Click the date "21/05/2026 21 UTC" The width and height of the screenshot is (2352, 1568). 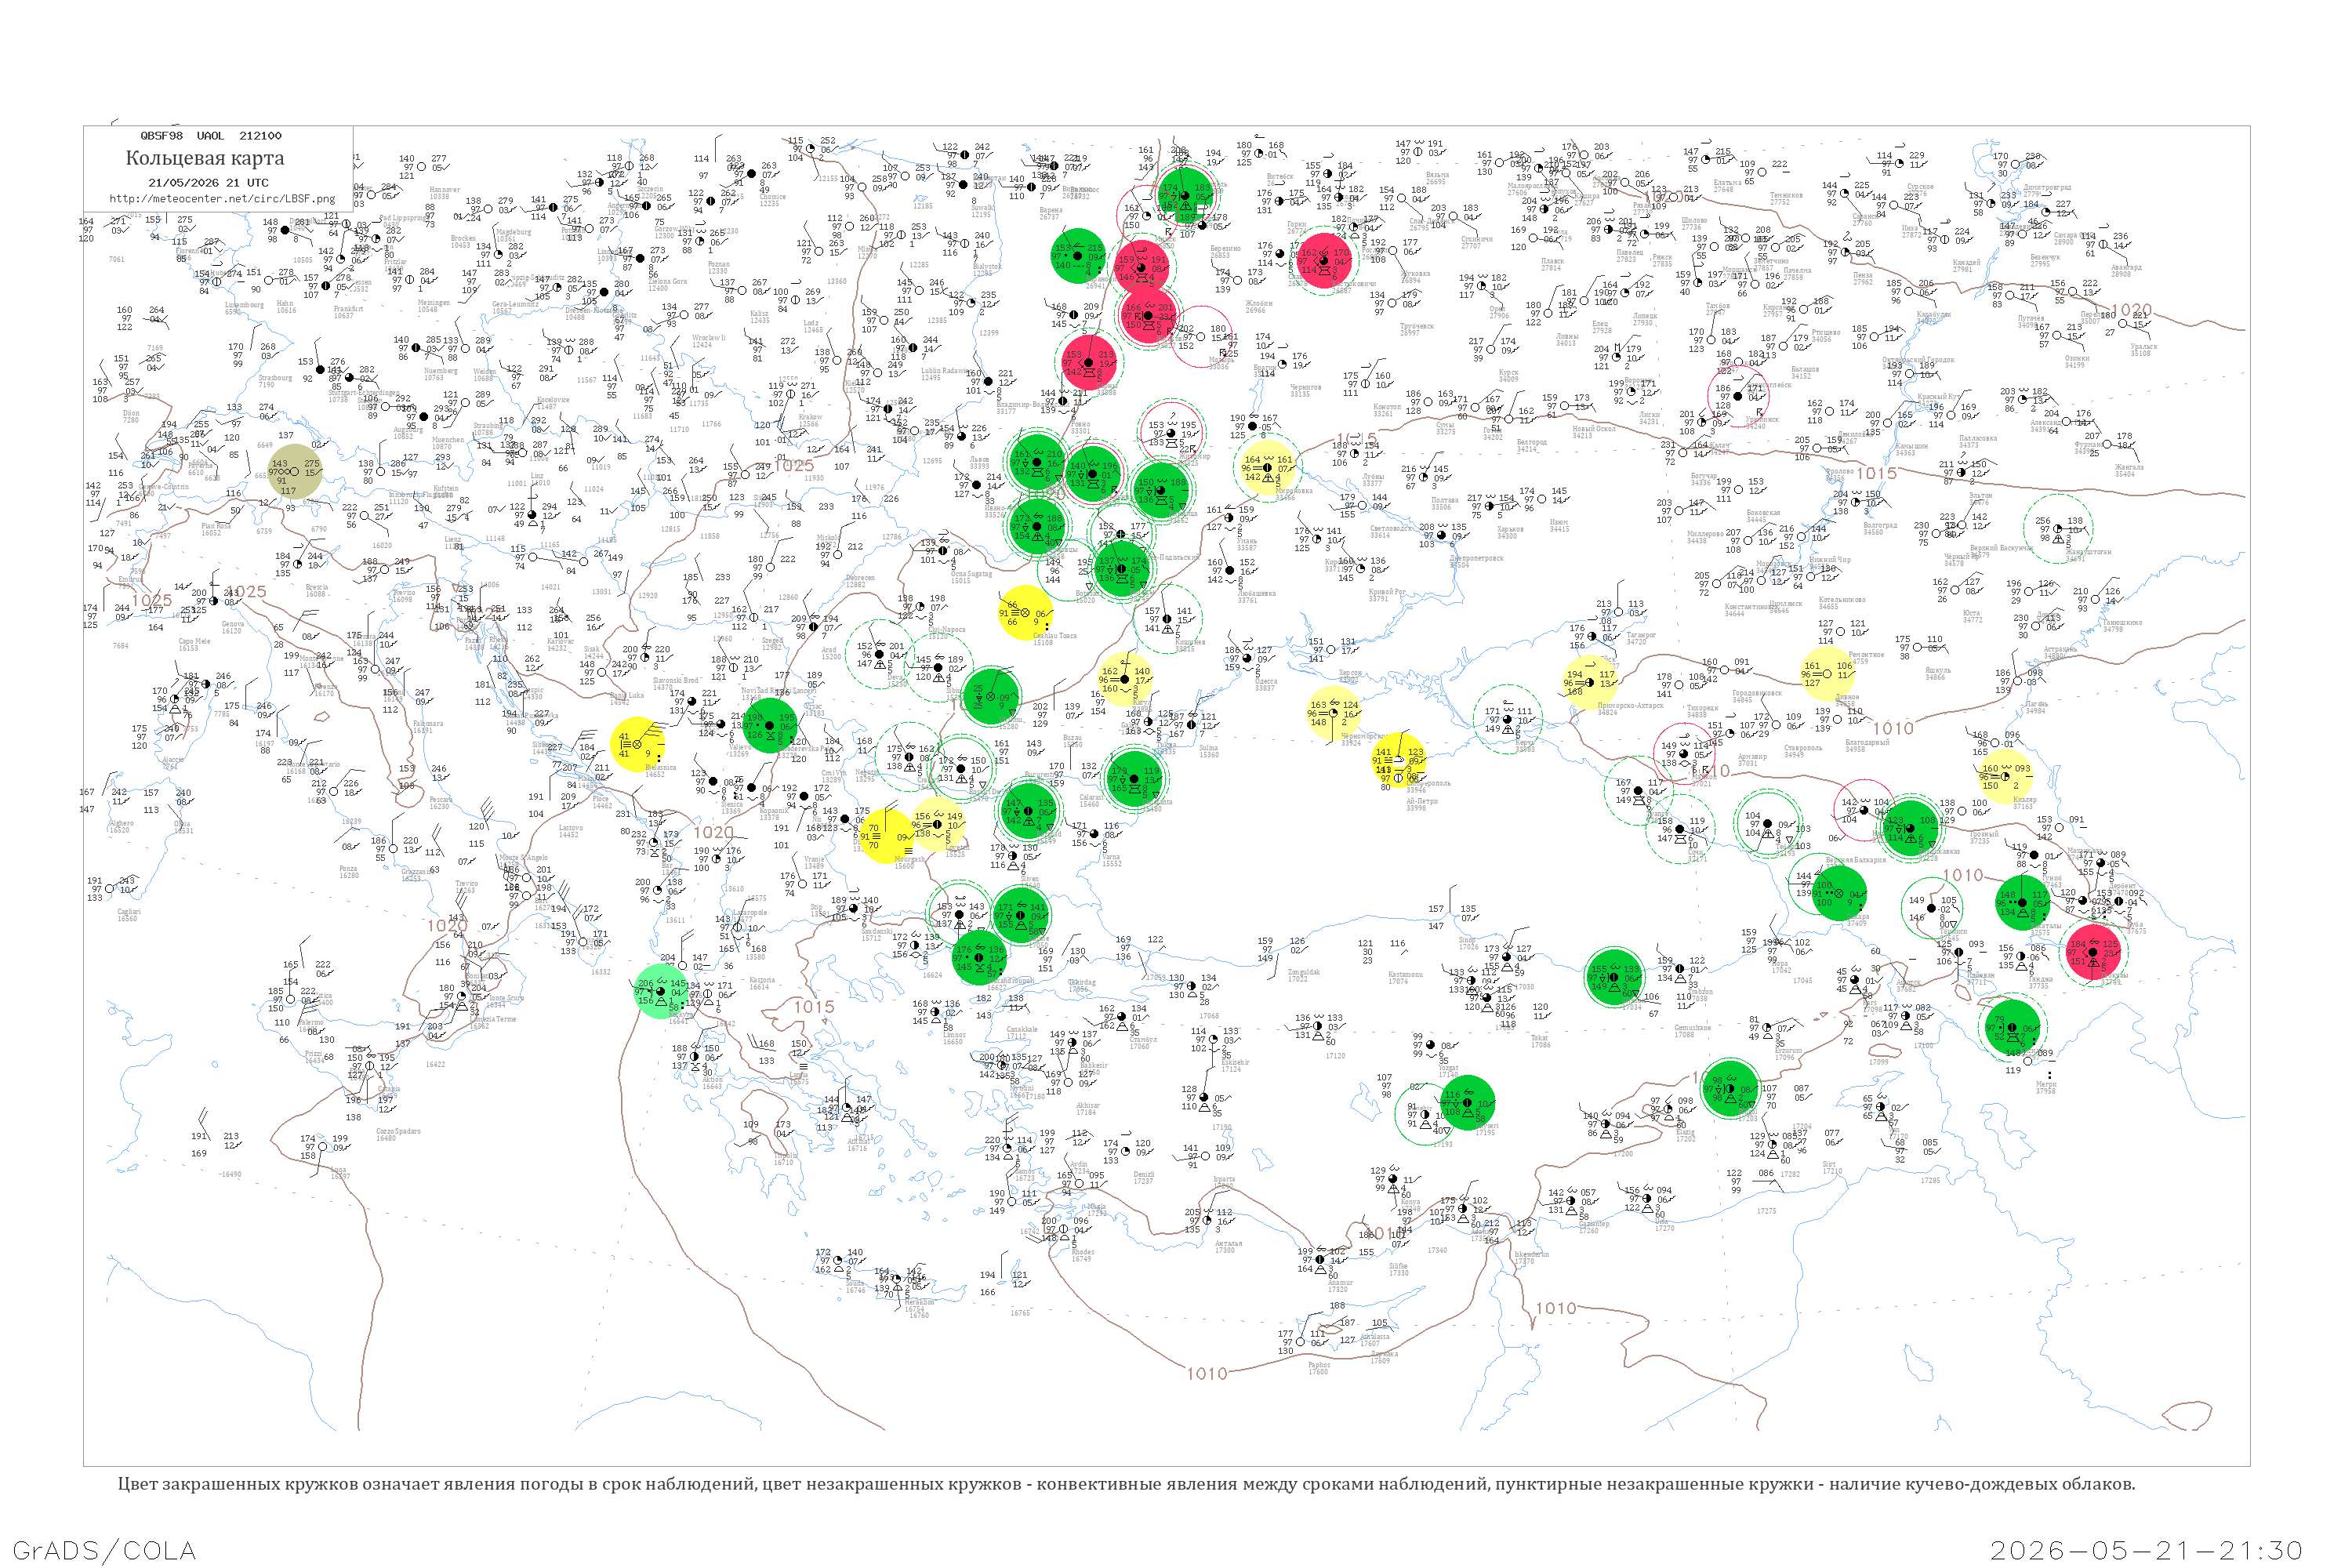[208, 183]
